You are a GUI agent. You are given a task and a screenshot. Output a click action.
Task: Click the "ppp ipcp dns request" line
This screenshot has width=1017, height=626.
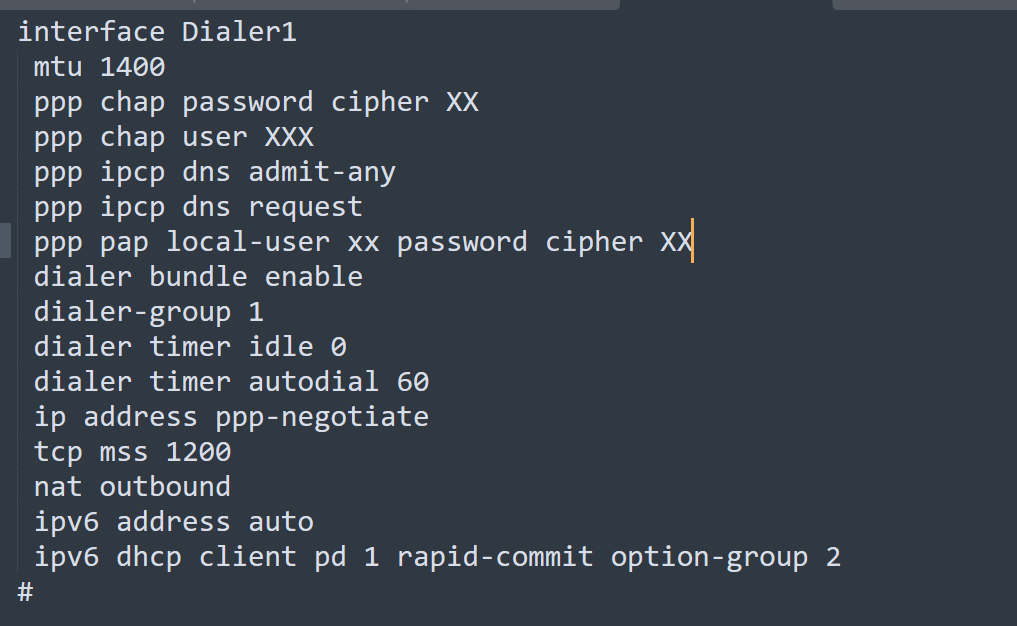tap(198, 207)
